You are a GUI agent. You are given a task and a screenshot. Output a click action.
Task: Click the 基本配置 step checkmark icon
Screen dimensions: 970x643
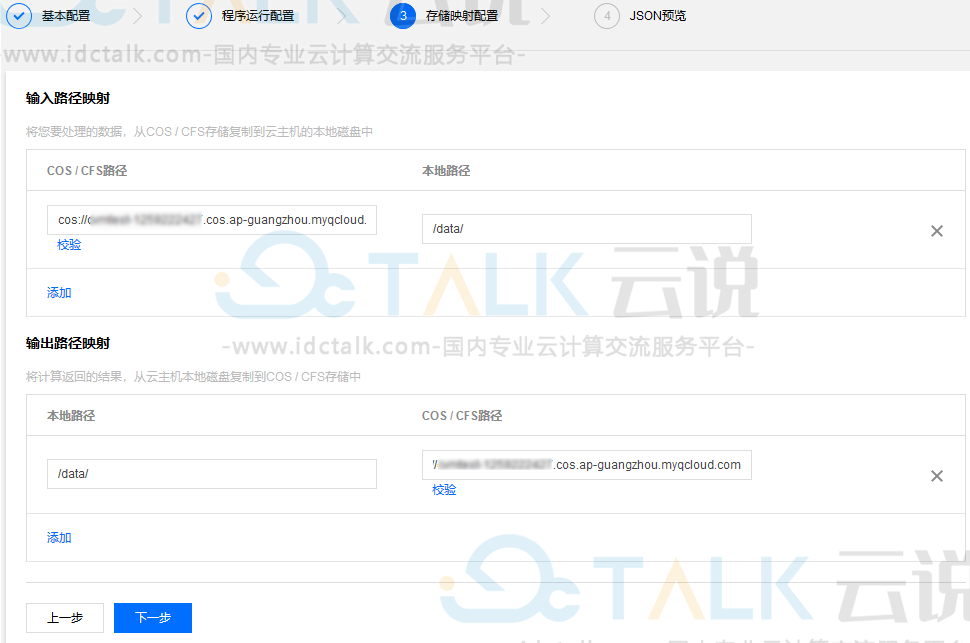tap(19, 15)
